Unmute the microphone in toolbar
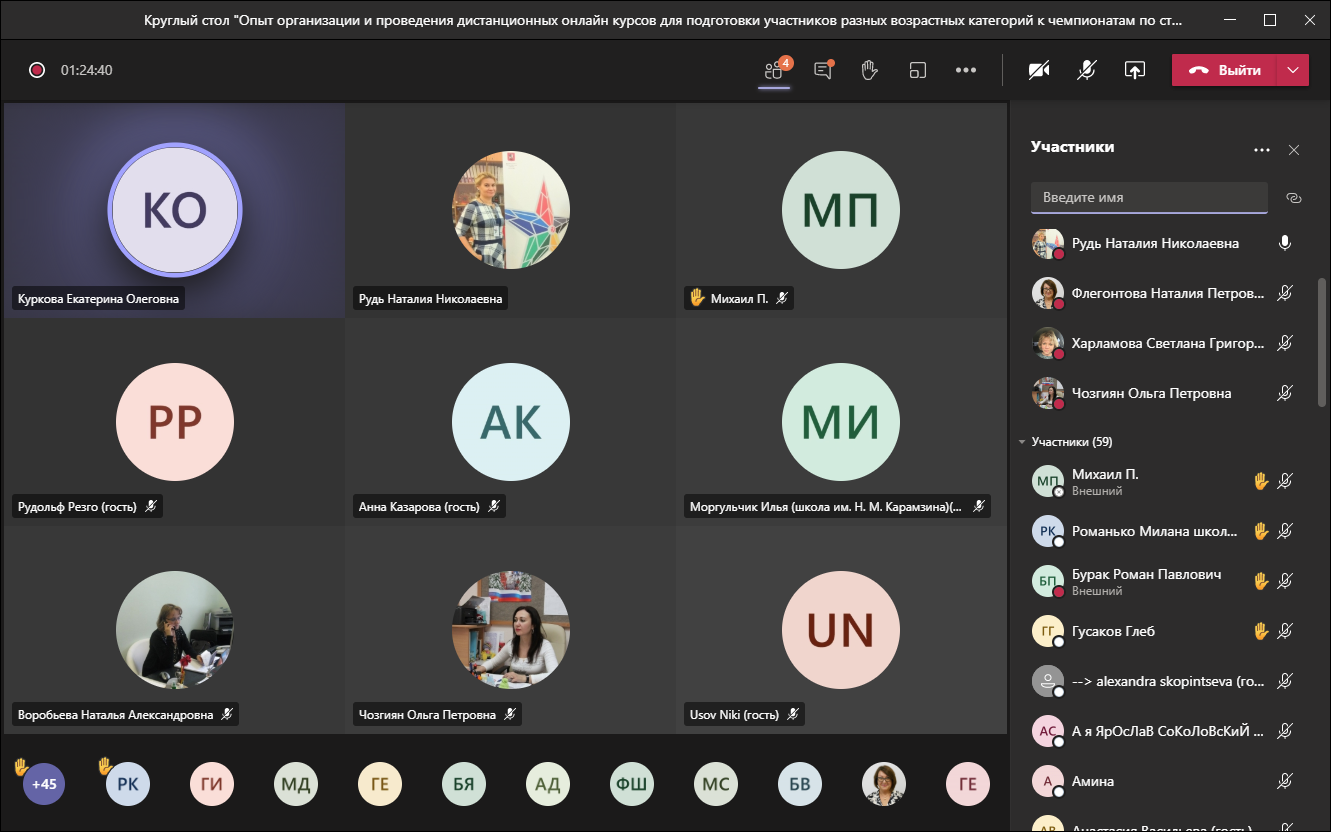The height and width of the screenshot is (832, 1331). pyautogui.click(x=1086, y=70)
